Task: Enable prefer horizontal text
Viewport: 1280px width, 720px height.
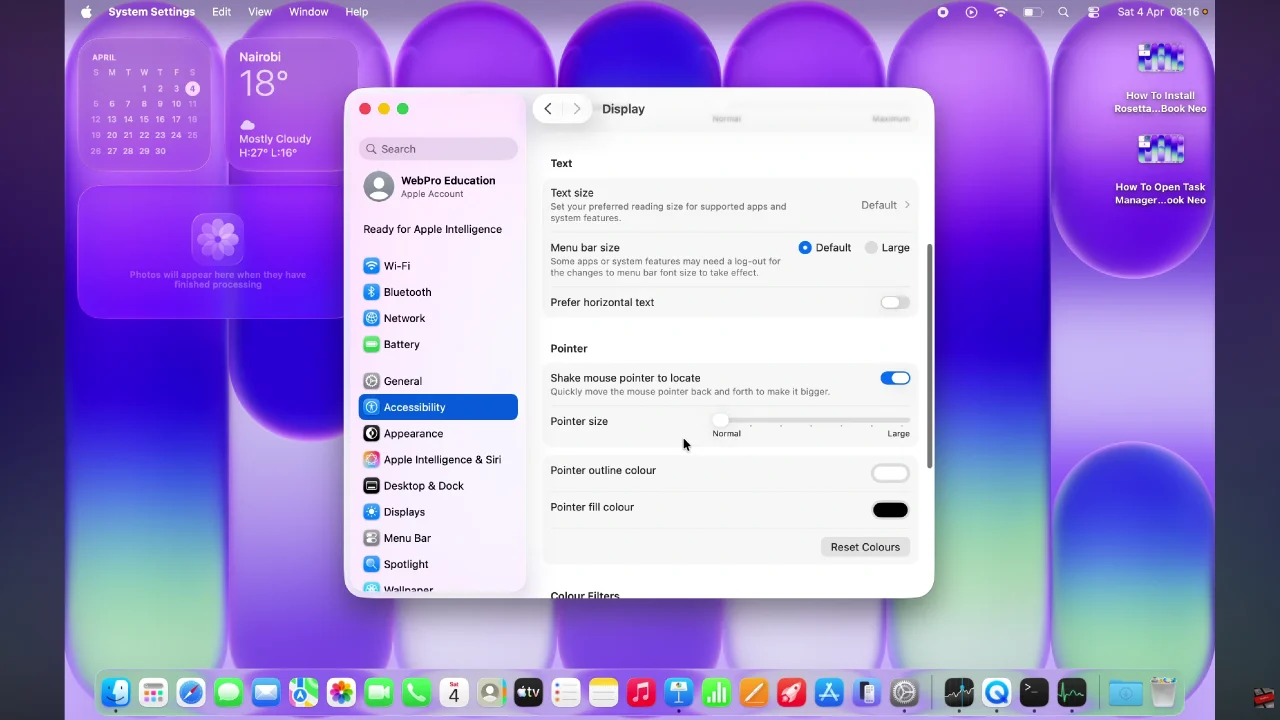Action: 893,302
